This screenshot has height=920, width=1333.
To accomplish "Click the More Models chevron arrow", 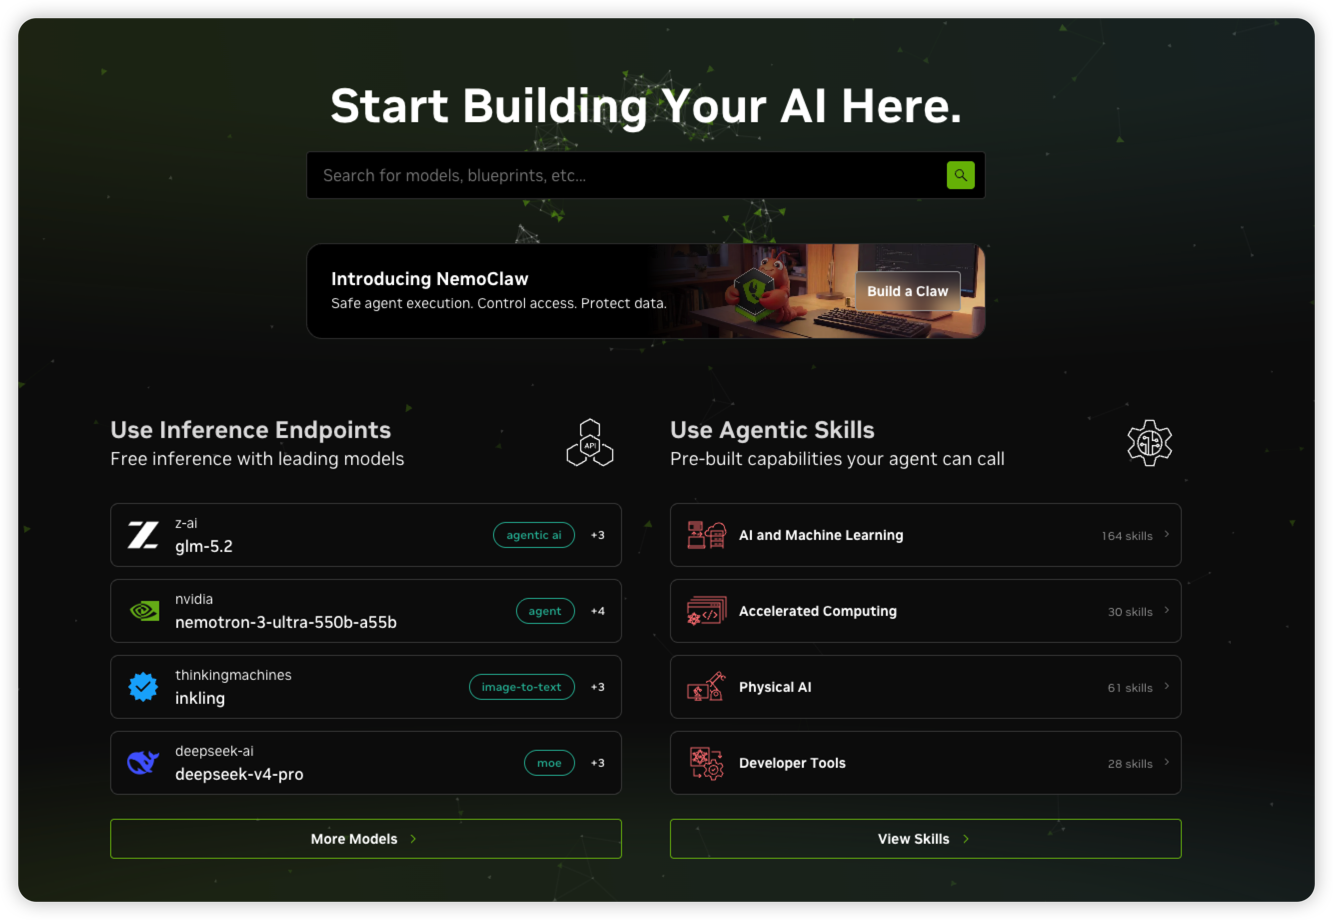I will 413,839.
